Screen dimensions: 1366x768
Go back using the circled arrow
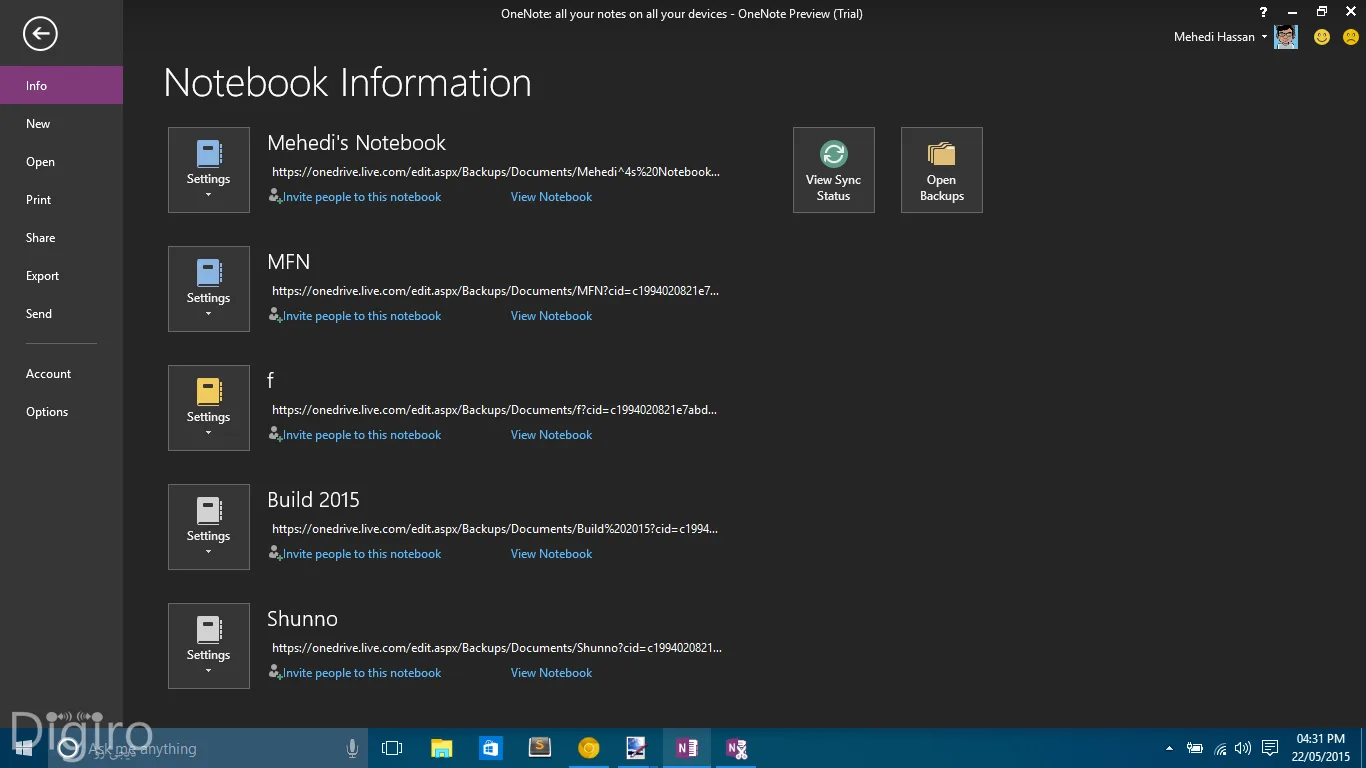point(41,34)
